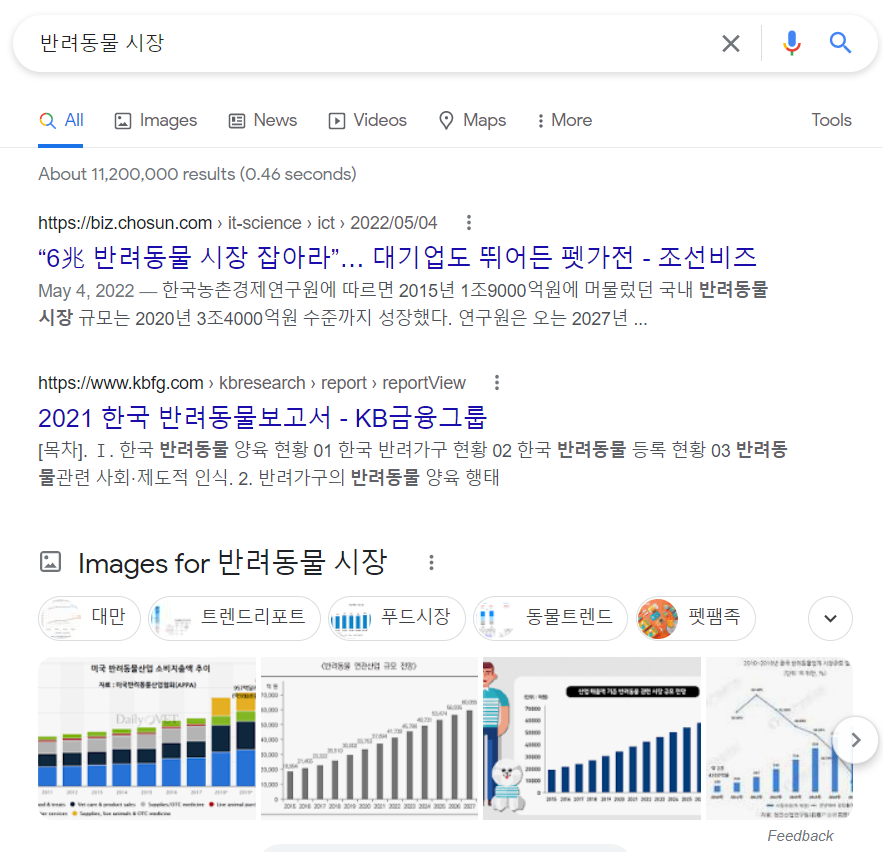Screen dimensions: 883x852
Task: Open options menu for biz.chosun.com result
Action: [469, 223]
